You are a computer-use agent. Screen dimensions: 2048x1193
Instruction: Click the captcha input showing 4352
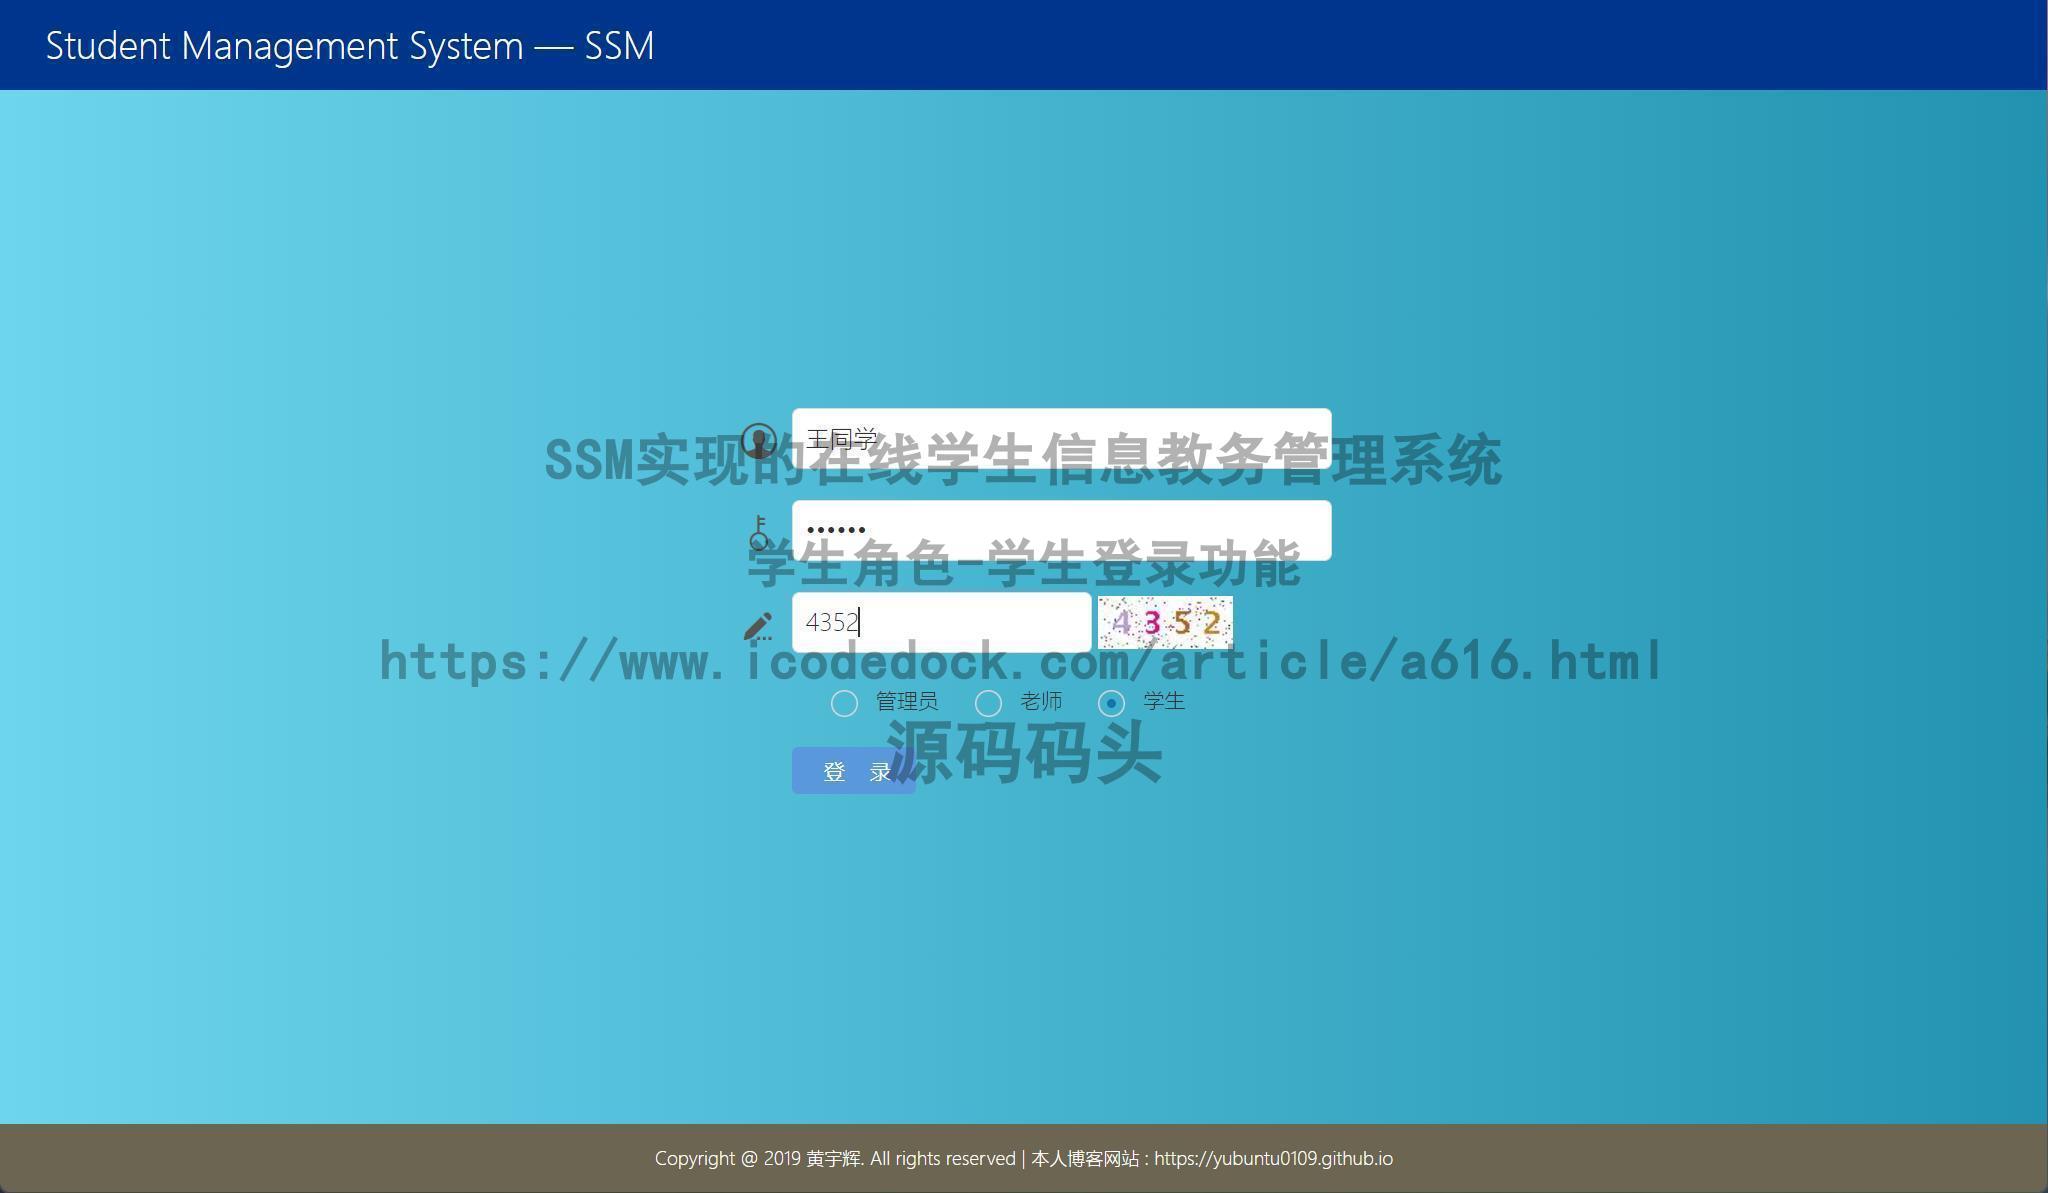[x=940, y=622]
